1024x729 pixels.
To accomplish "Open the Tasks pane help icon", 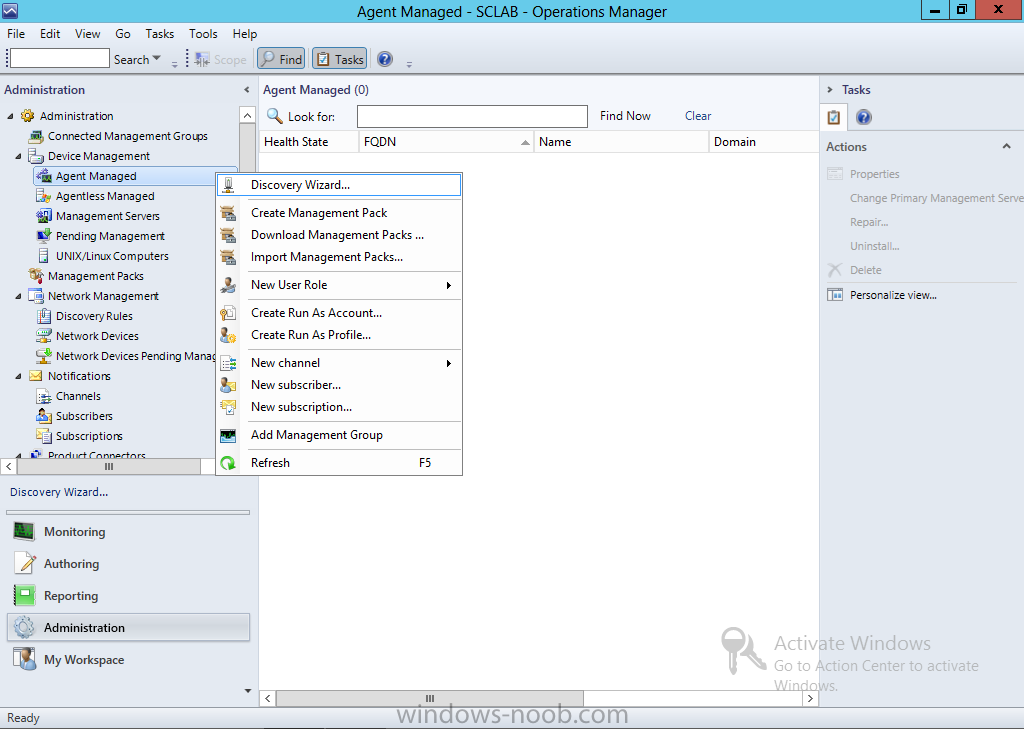I will [x=863, y=118].
